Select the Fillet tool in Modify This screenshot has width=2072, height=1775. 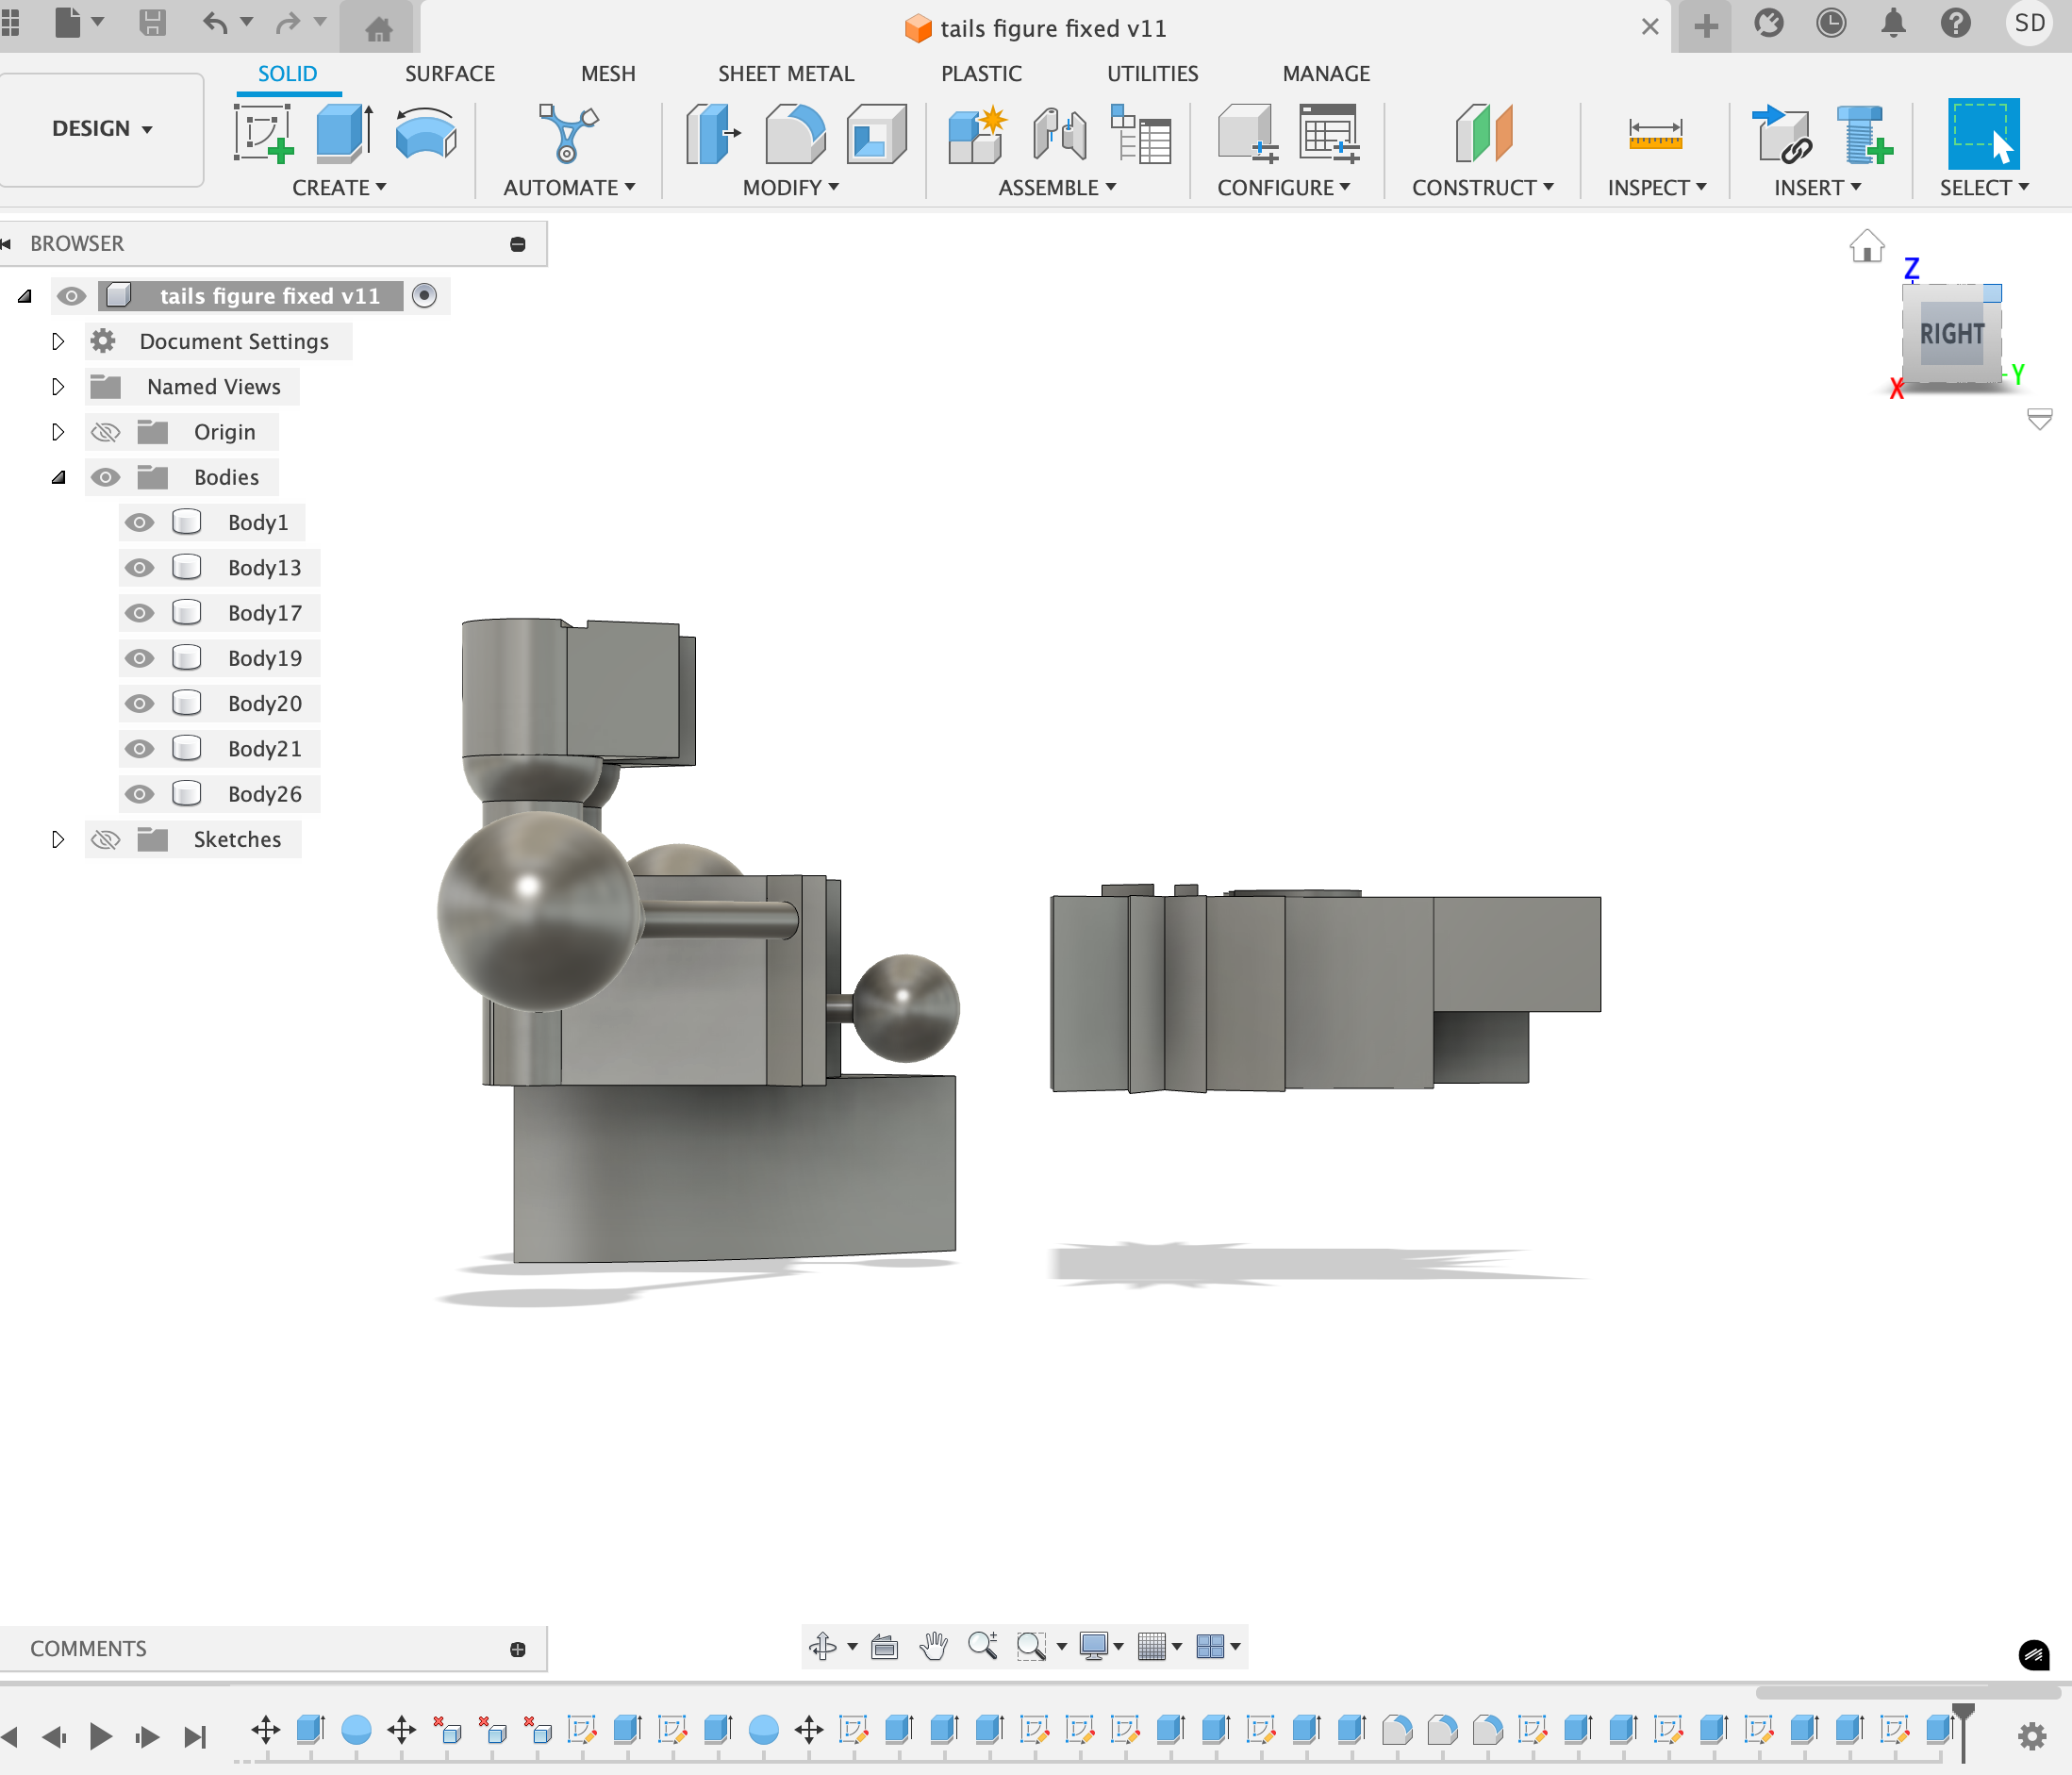pos(794,133)
